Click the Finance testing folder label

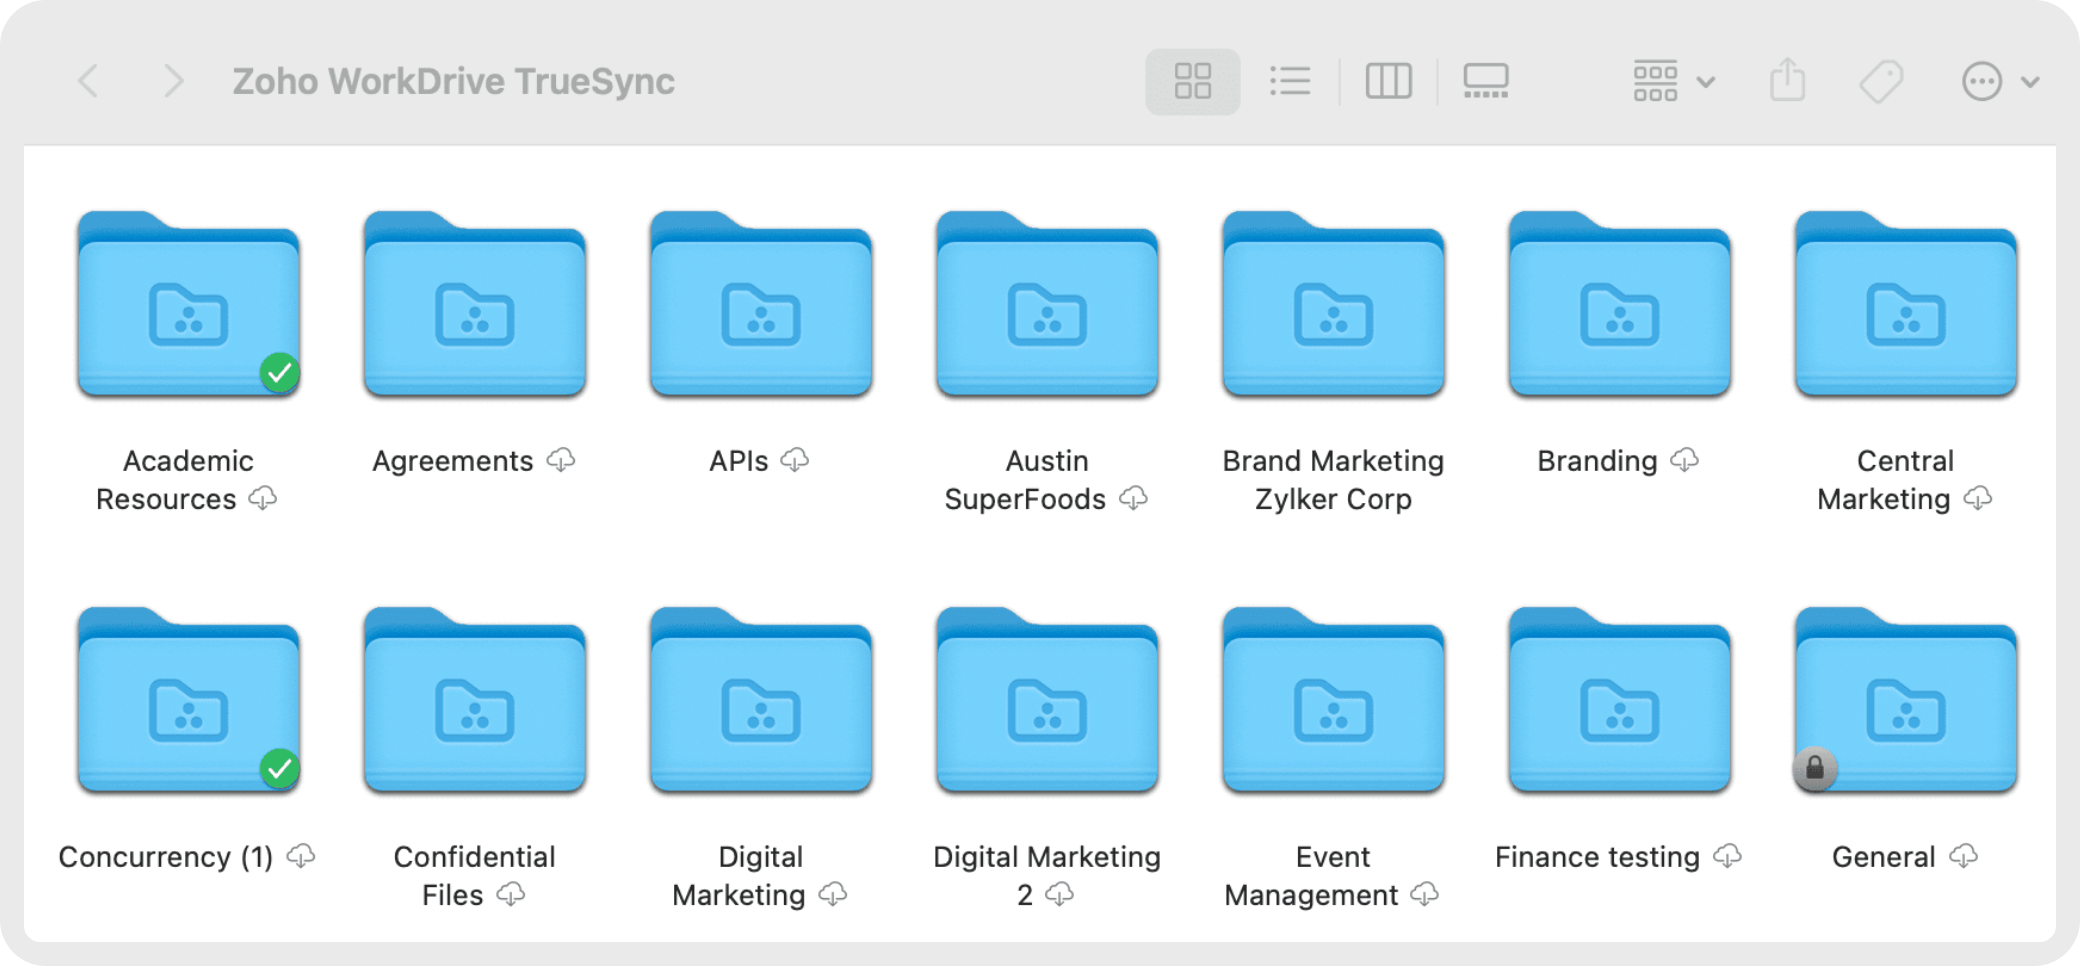point(1597,857)
